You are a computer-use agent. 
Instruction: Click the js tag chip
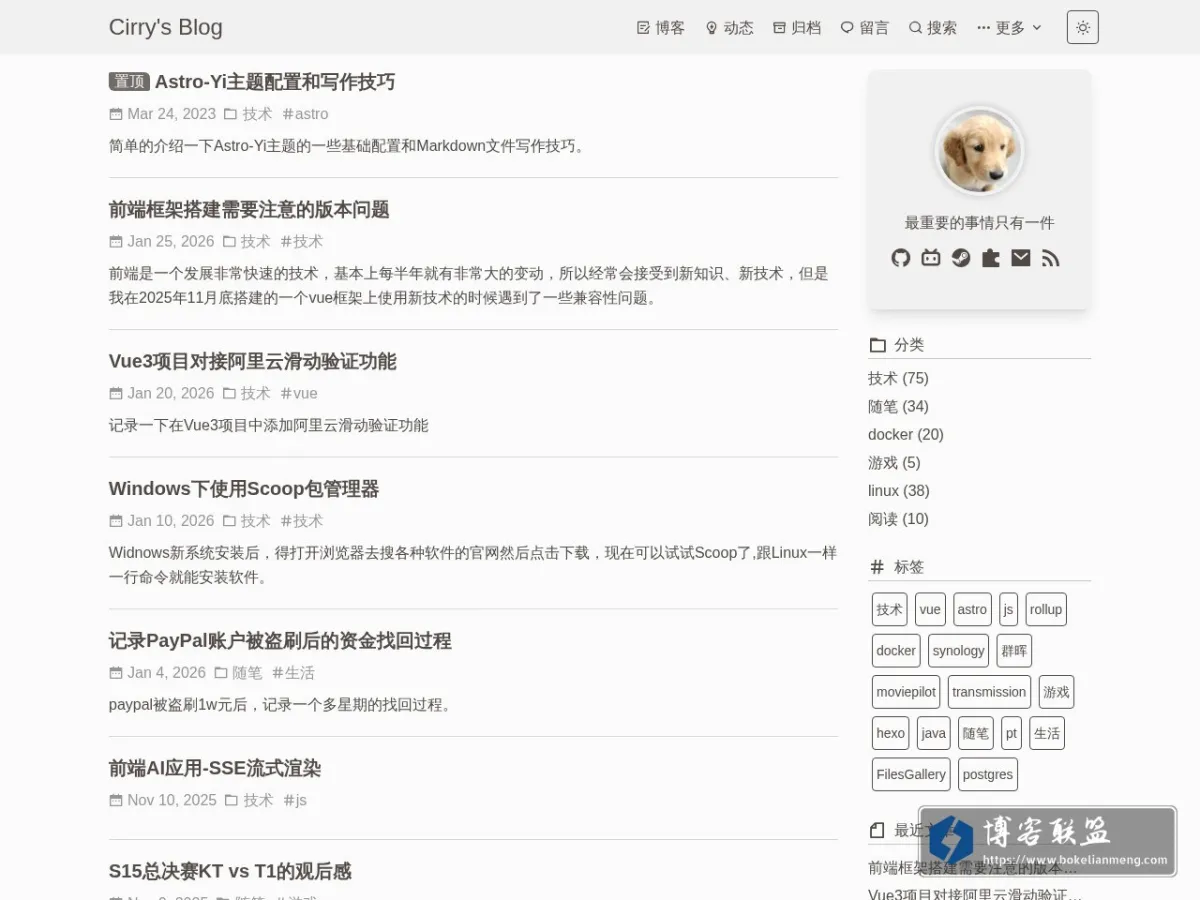[x=1008, y=609]
